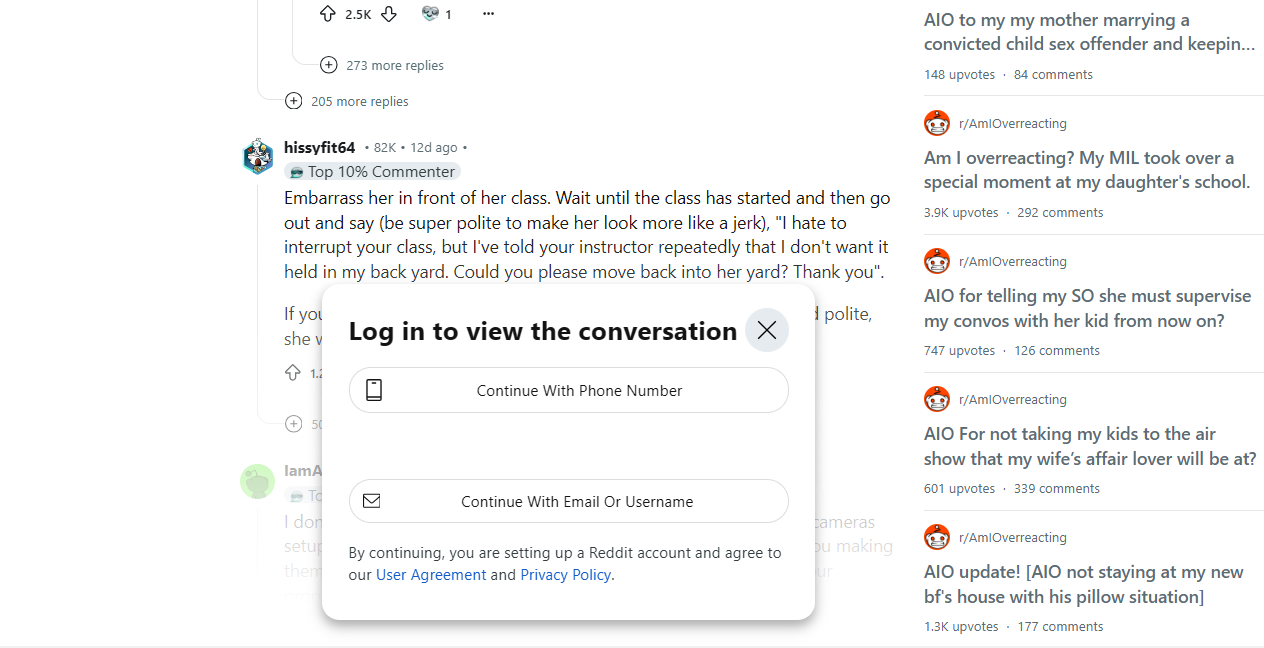This screenshot has height=648, width=1264.
Task: Click hissyfit64's avatar
Action: (257, 157)
